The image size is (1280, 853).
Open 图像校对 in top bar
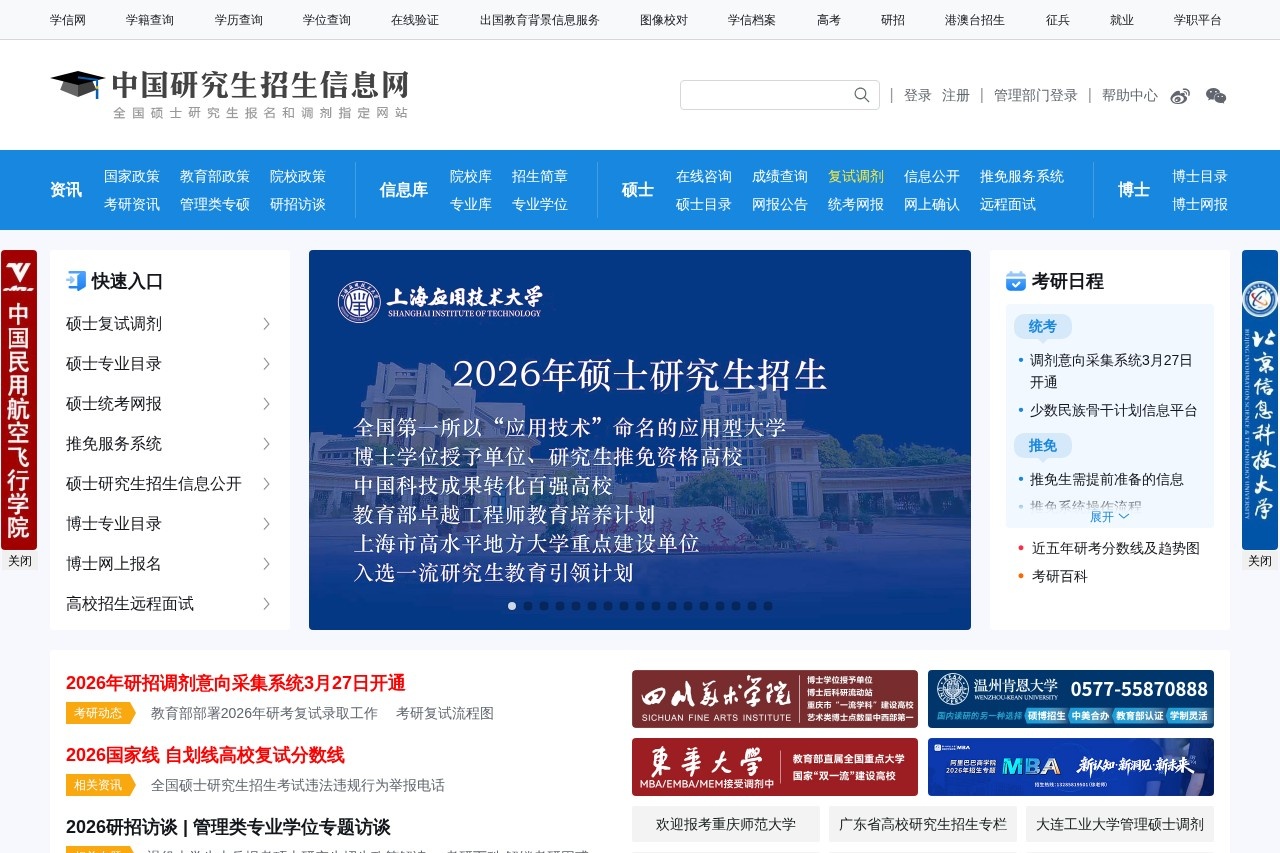pyautogui.click(x=664, y=20)
